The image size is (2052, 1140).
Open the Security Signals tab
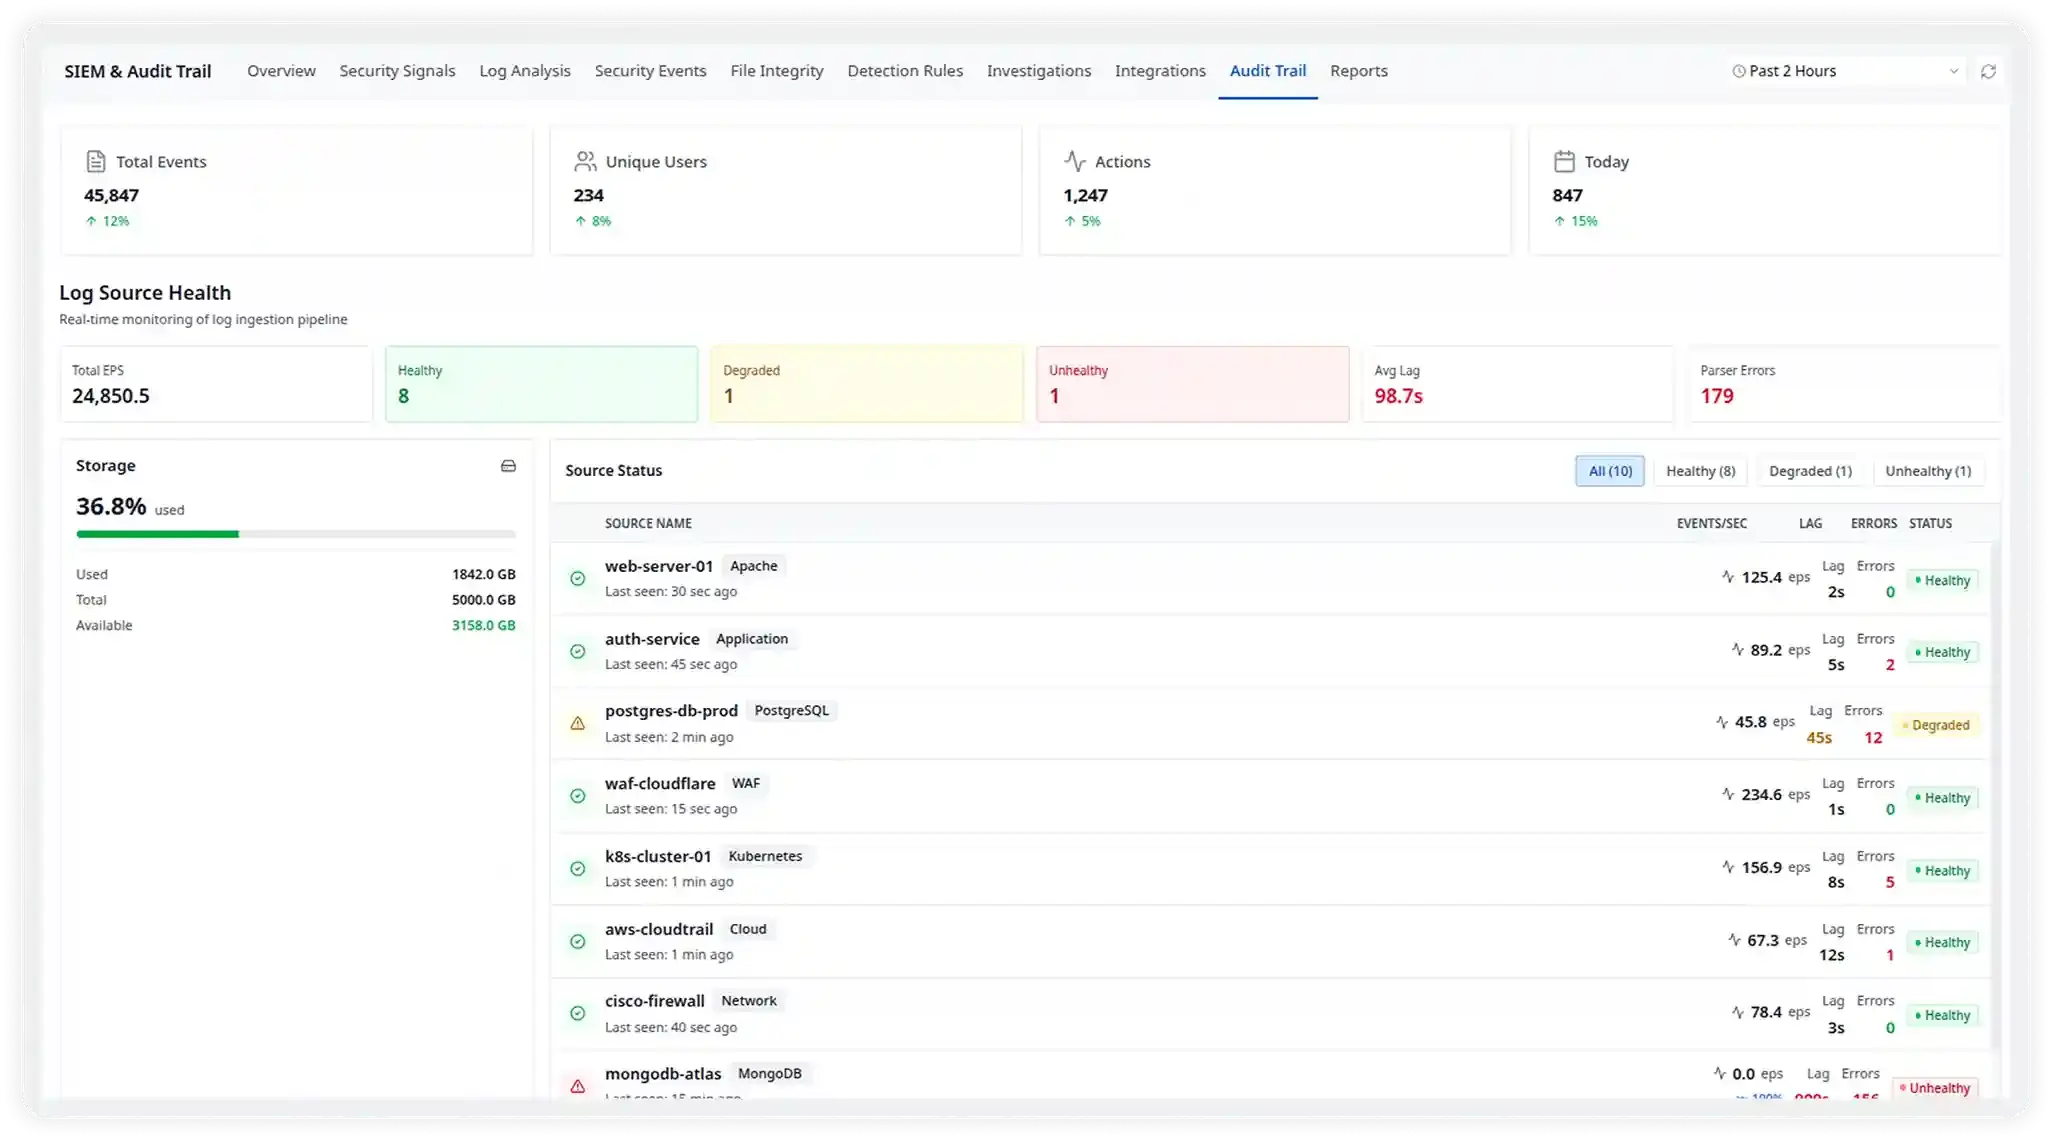tap(397, 71)
